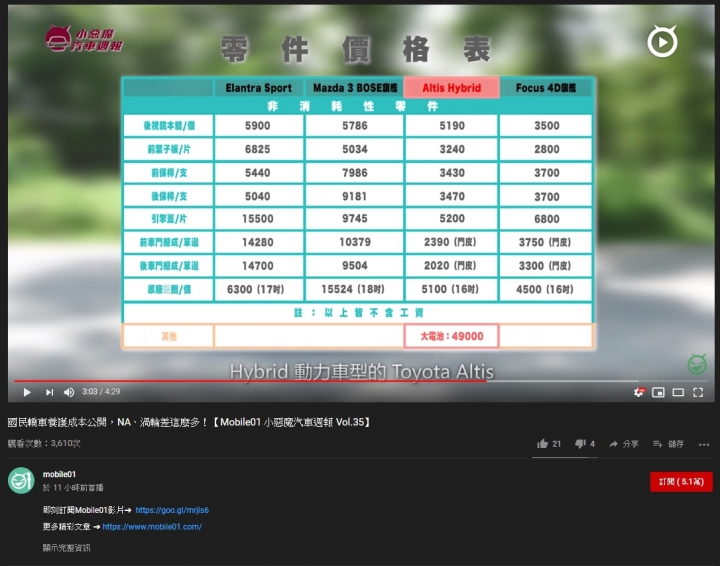Viewport: 720px width, 566px height.
Task: Click the green channel branding icon in video
Action: pyautogui.click(x=697, y=364)
